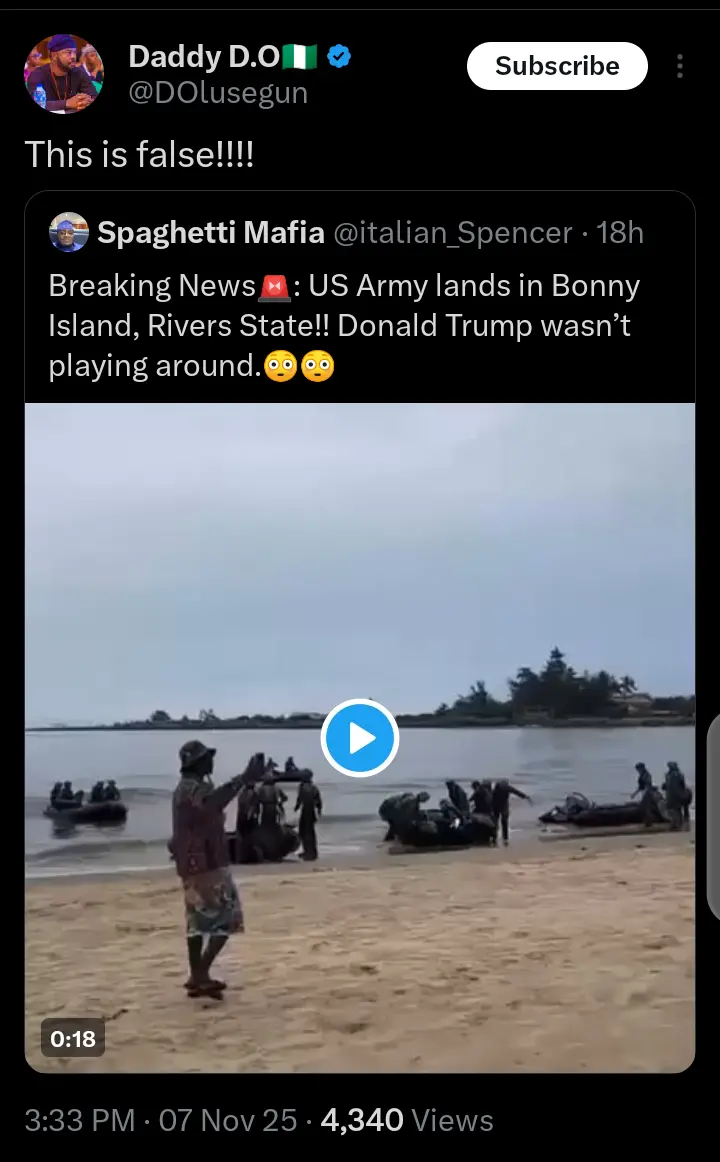Tap the 0:18 video duration badge
Viewport: 720px width, 1162px height.
pyautogui.click(x=73, y=1039)
